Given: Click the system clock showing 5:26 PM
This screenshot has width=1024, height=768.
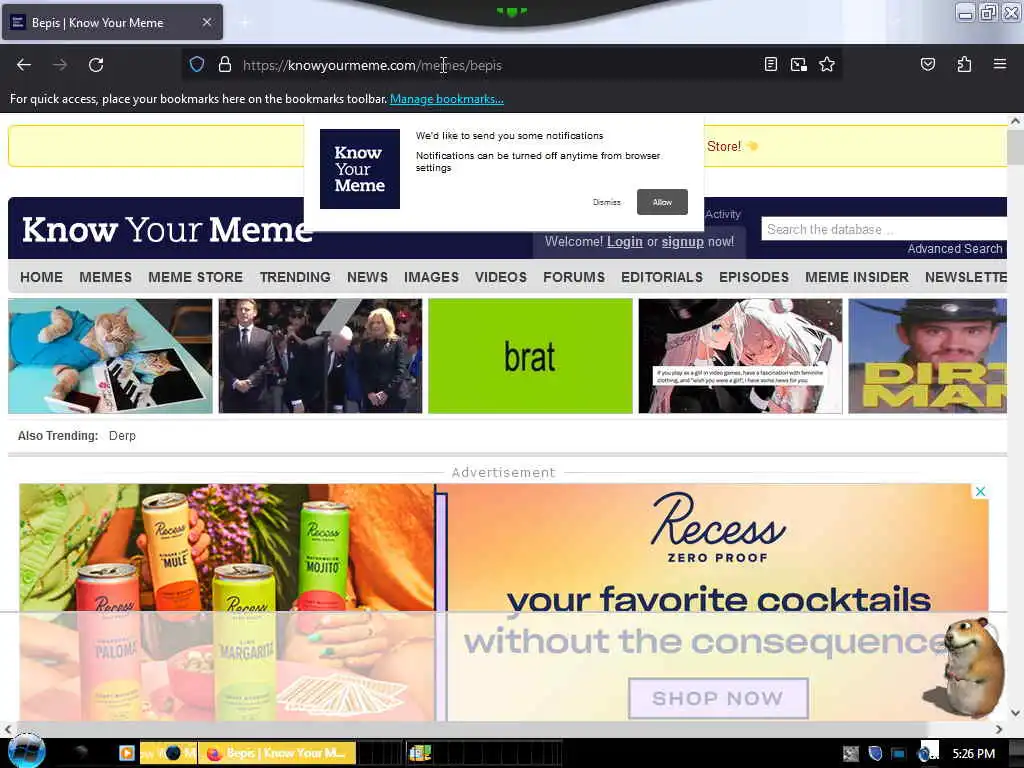Looking at the screenshot, I should [x=973, y=754].
